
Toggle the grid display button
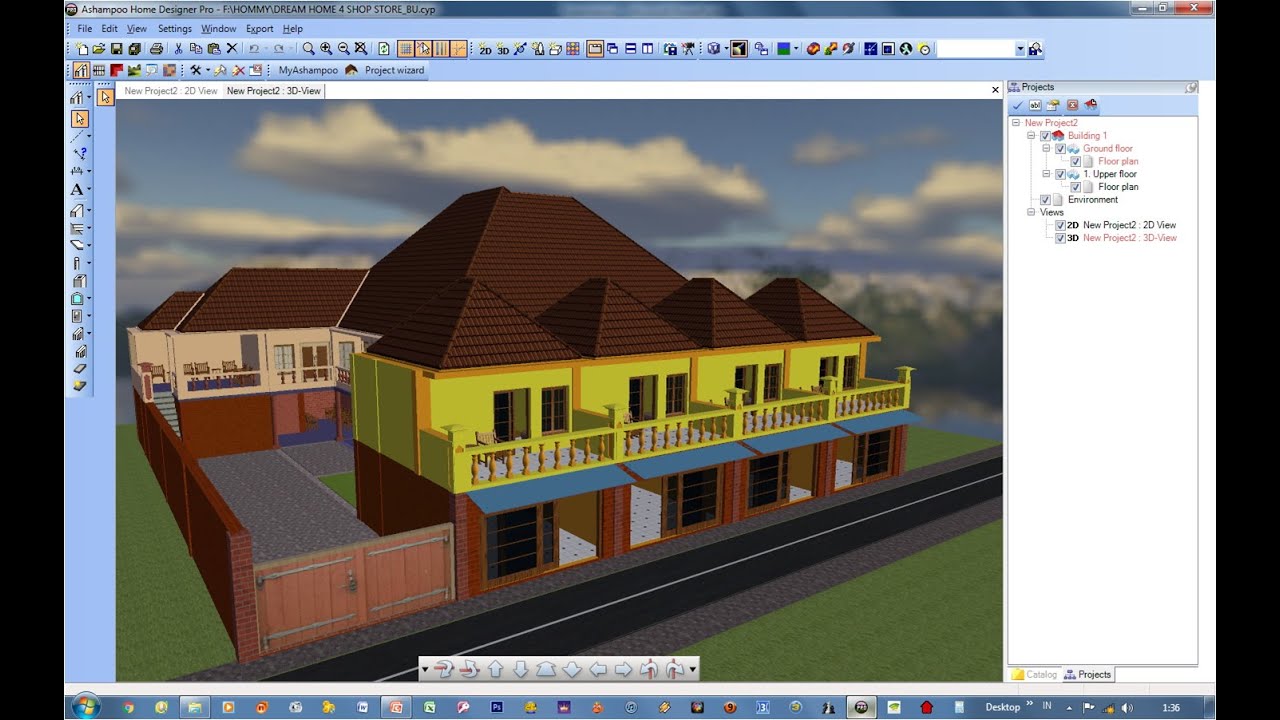[x=405, y=48]
